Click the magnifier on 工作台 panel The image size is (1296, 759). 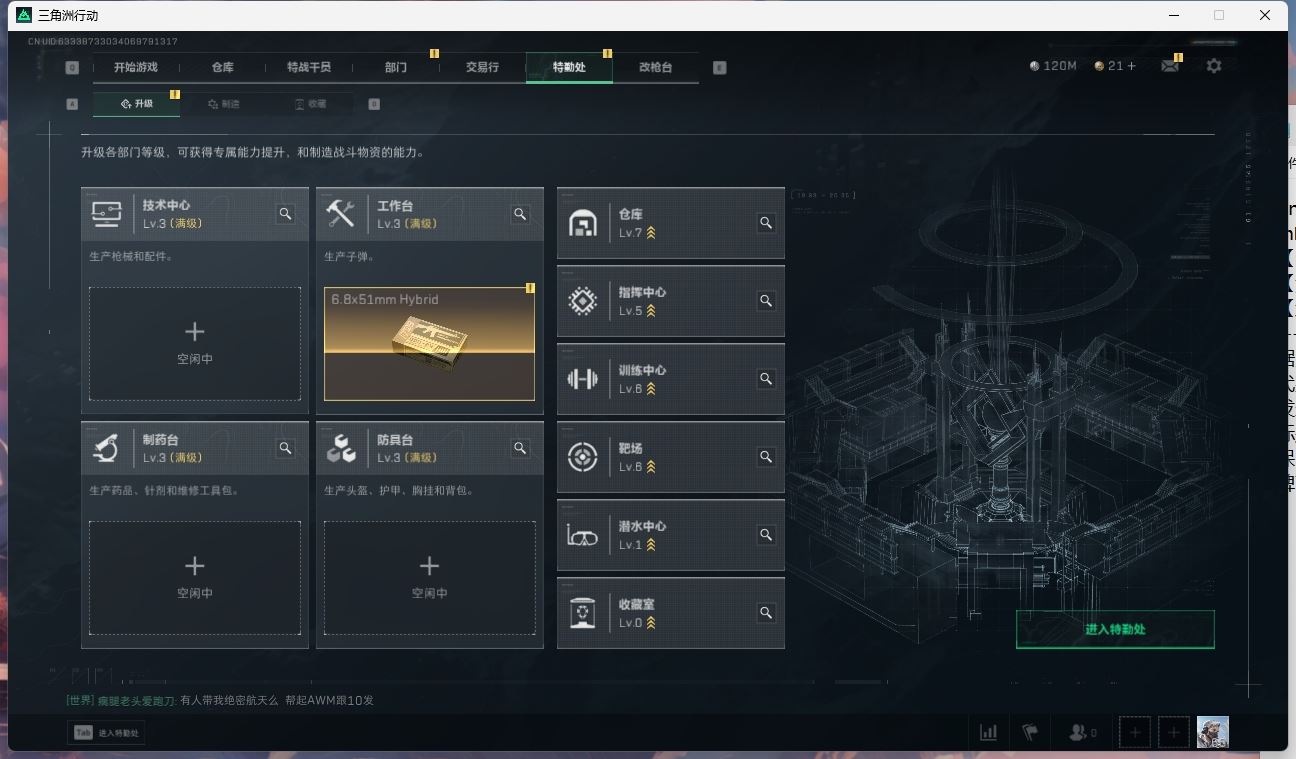[520, 214]
